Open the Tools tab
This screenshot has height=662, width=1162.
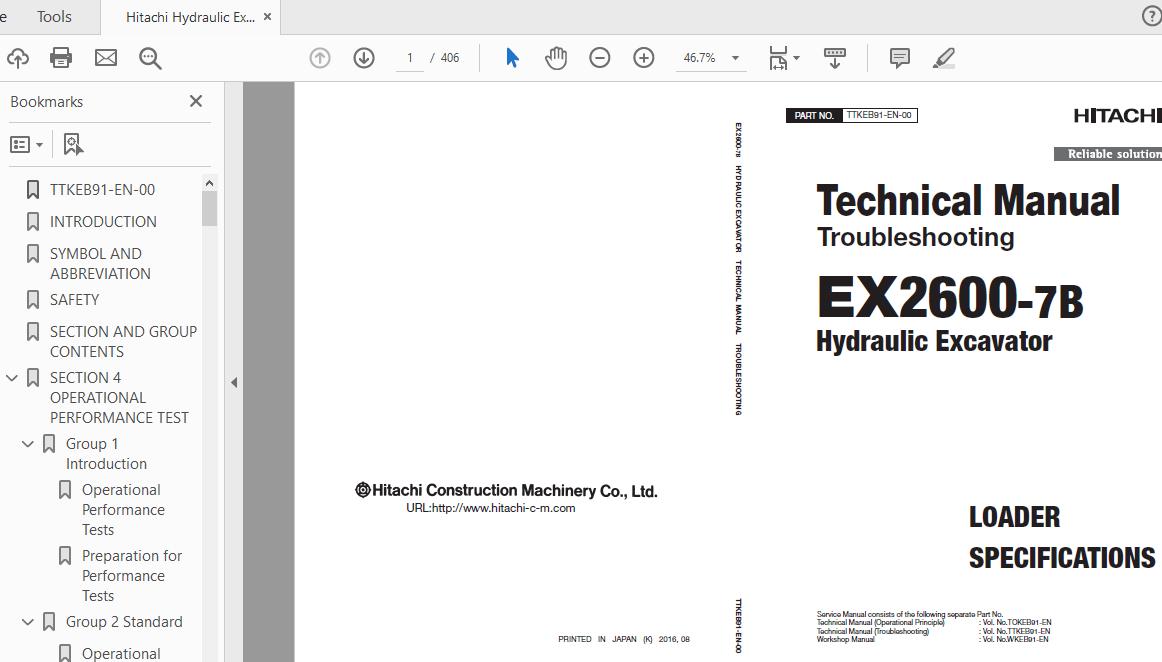point(54,16)
